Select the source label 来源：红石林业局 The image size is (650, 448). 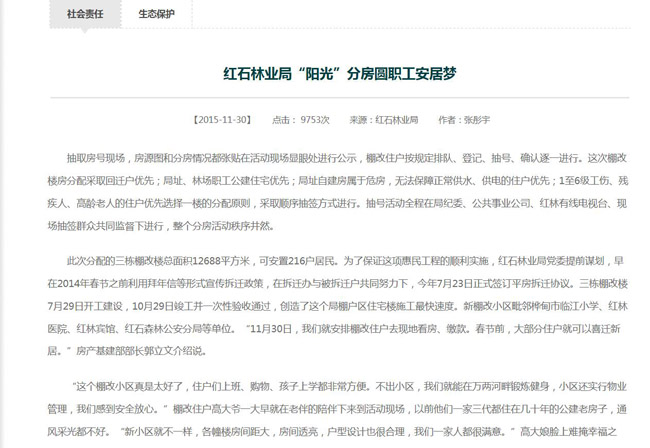tap(383, 119)
